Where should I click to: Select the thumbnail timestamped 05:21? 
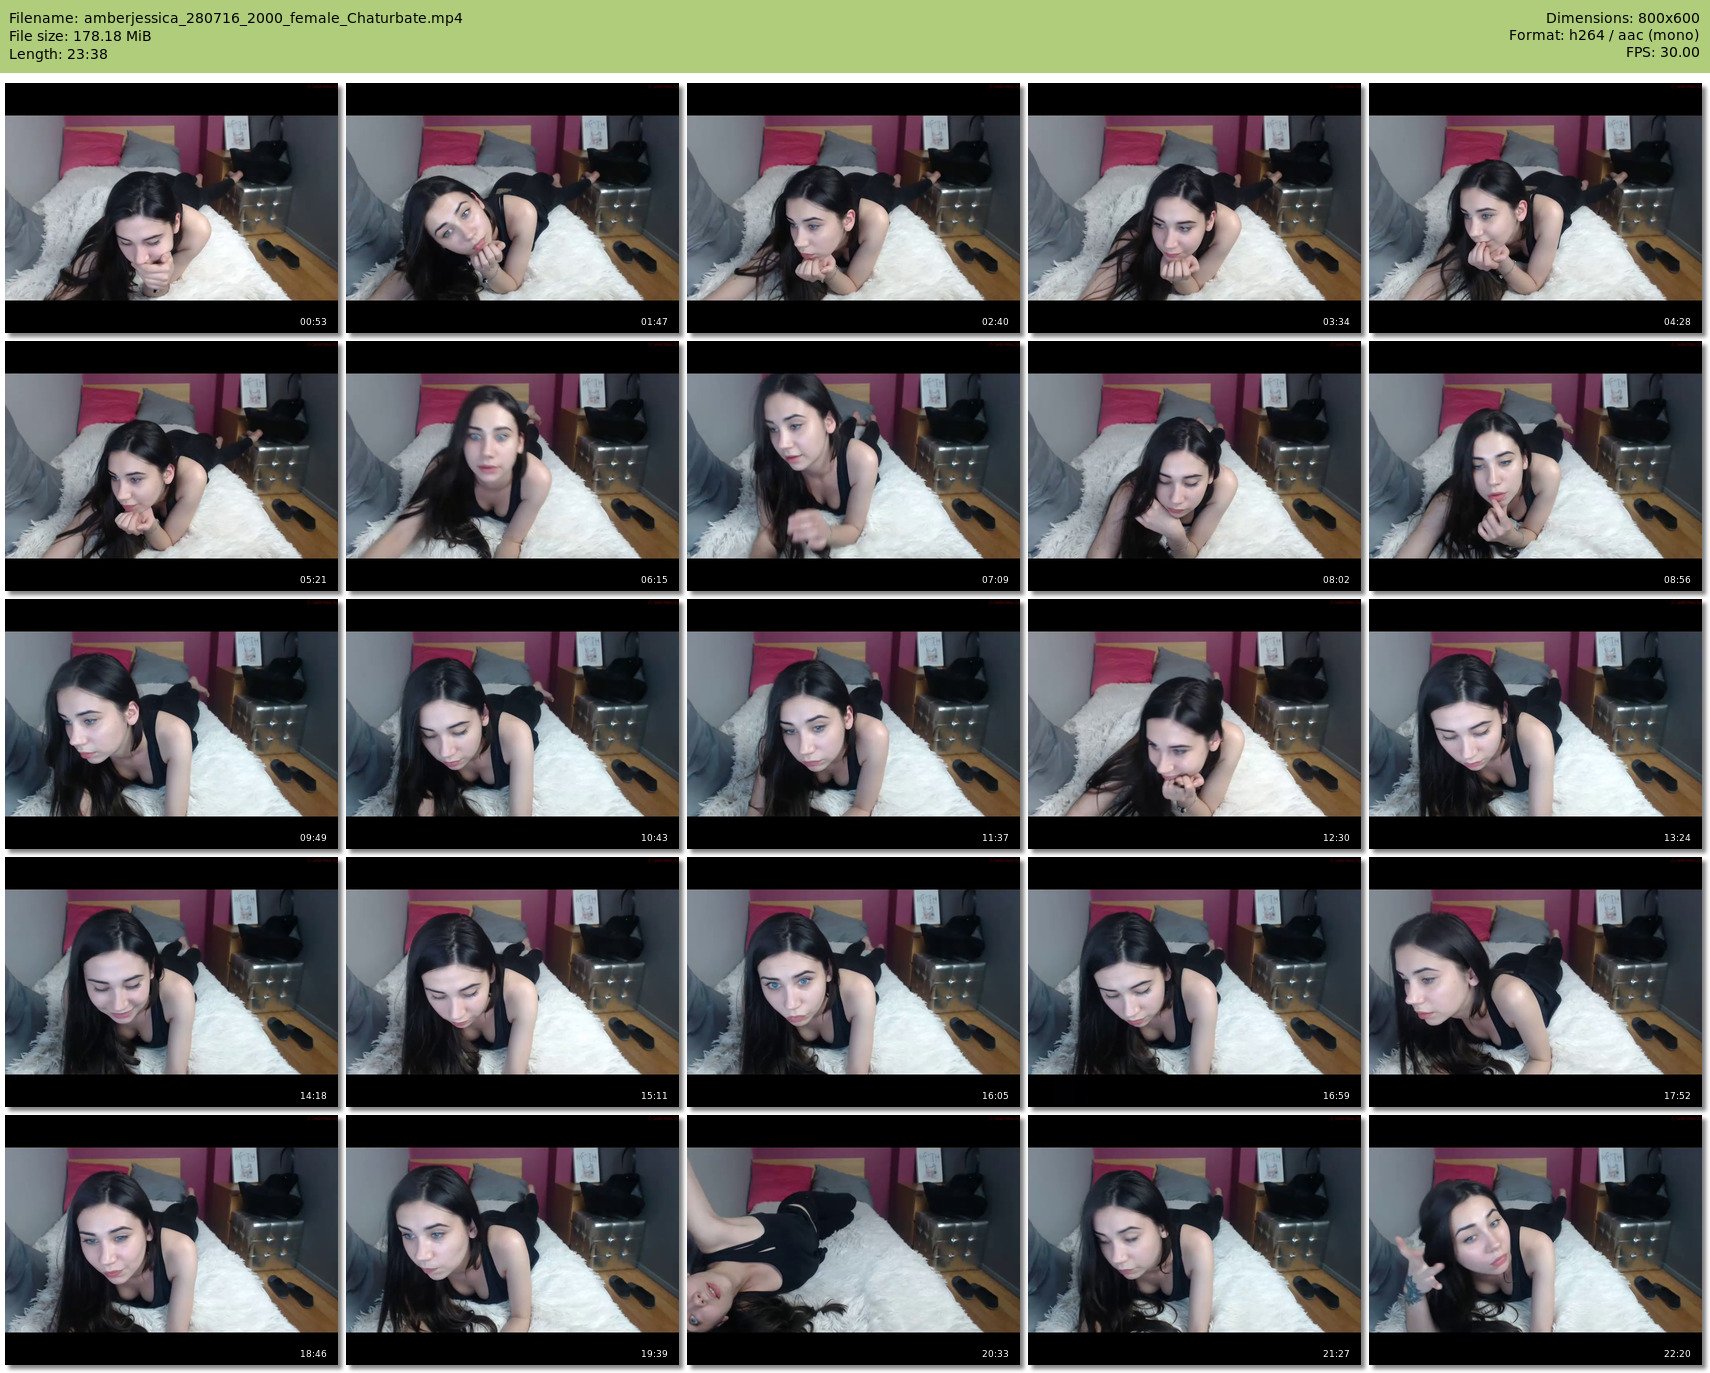point(171,466)
